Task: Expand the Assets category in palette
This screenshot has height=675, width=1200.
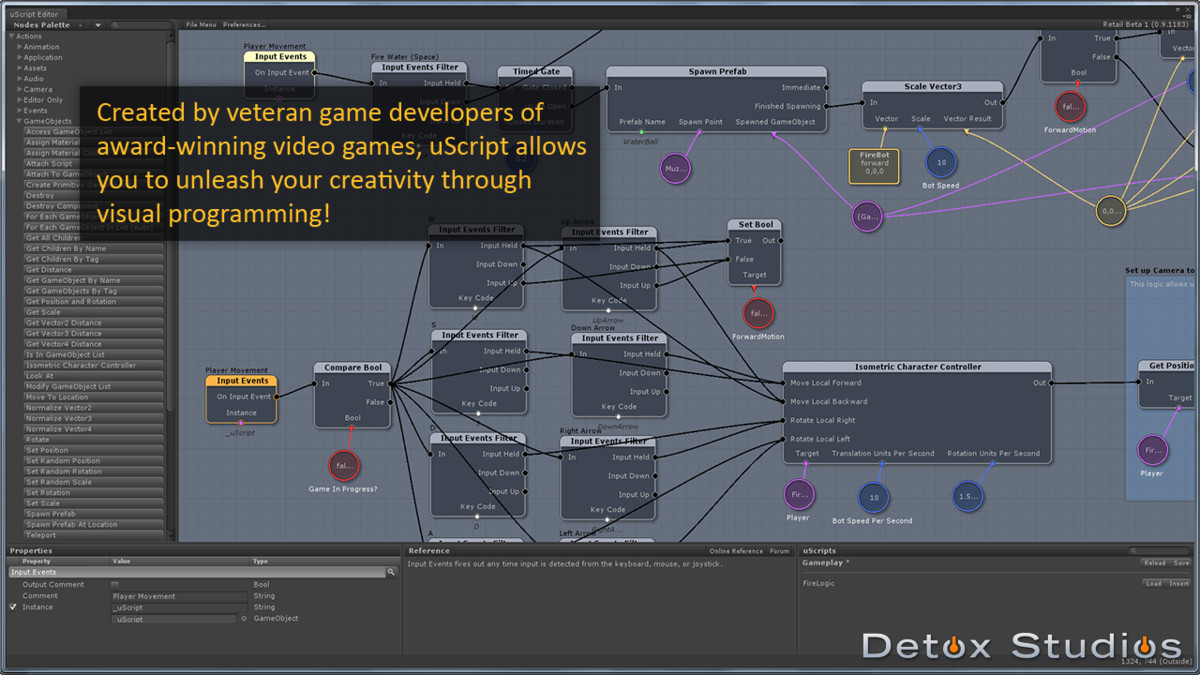Action: pos(19,68)
